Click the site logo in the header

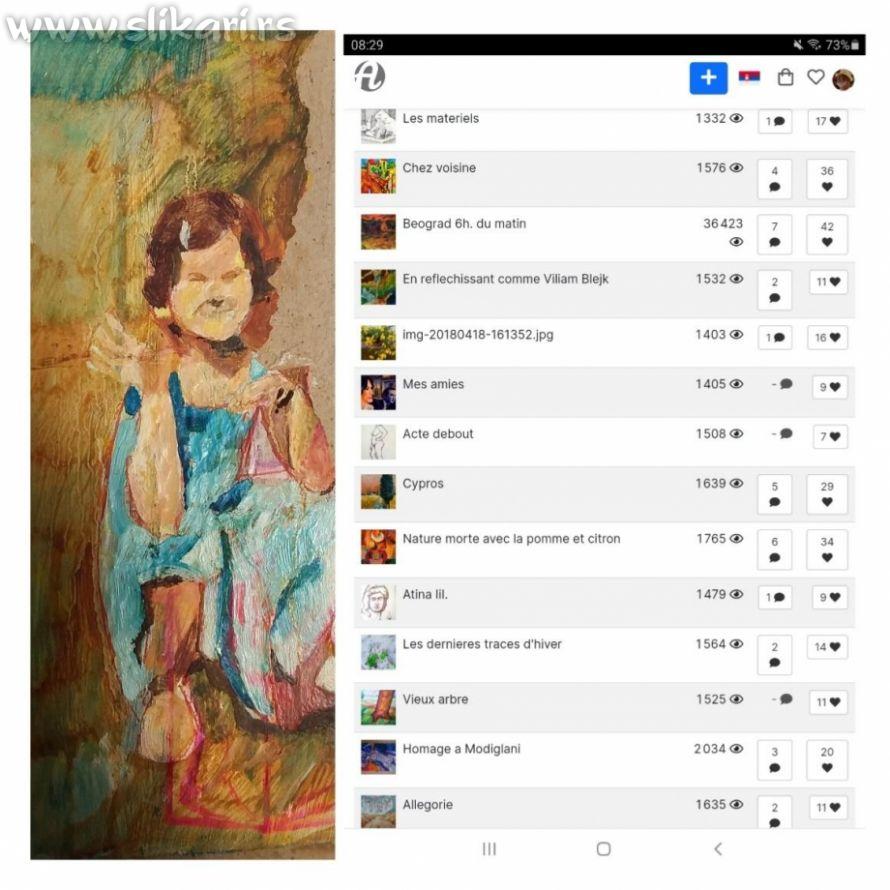(370, 76)
